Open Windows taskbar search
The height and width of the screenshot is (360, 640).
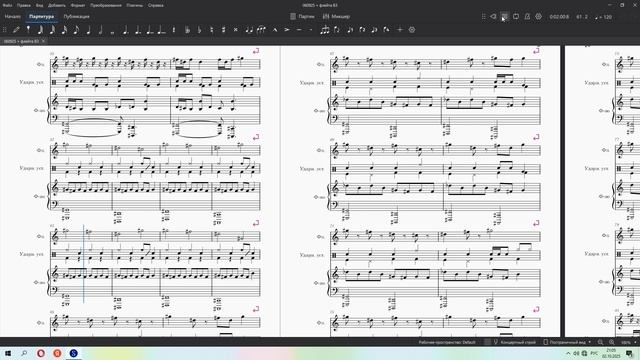pyautogui.click(x=24, y=353)
